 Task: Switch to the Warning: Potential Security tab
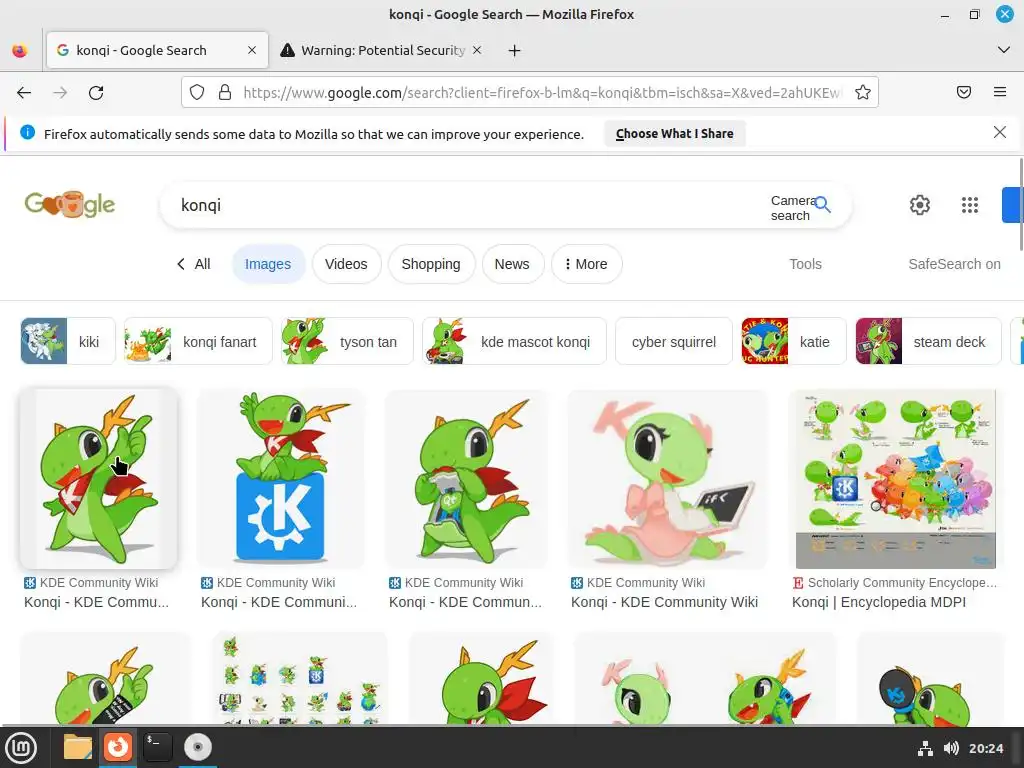point(381,50)
